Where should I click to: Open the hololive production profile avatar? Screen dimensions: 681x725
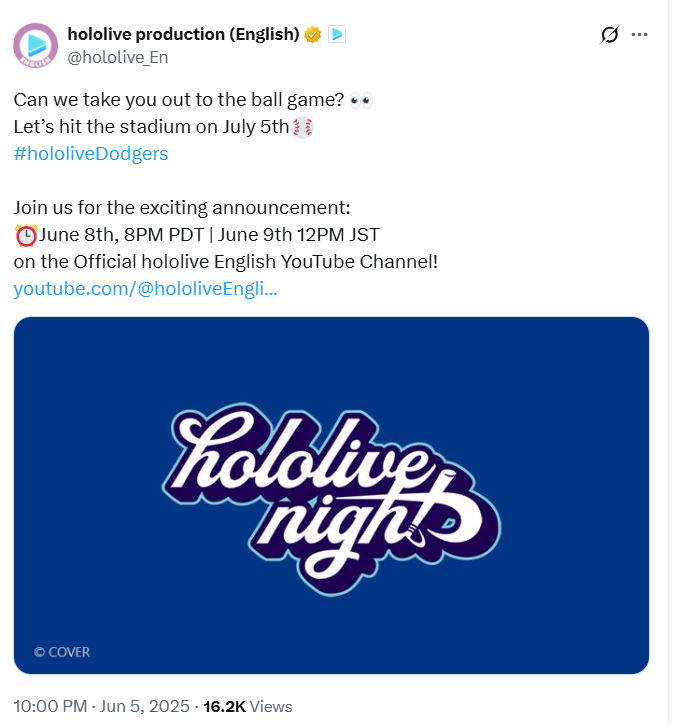pyautogui.click(x=36, y=45)
